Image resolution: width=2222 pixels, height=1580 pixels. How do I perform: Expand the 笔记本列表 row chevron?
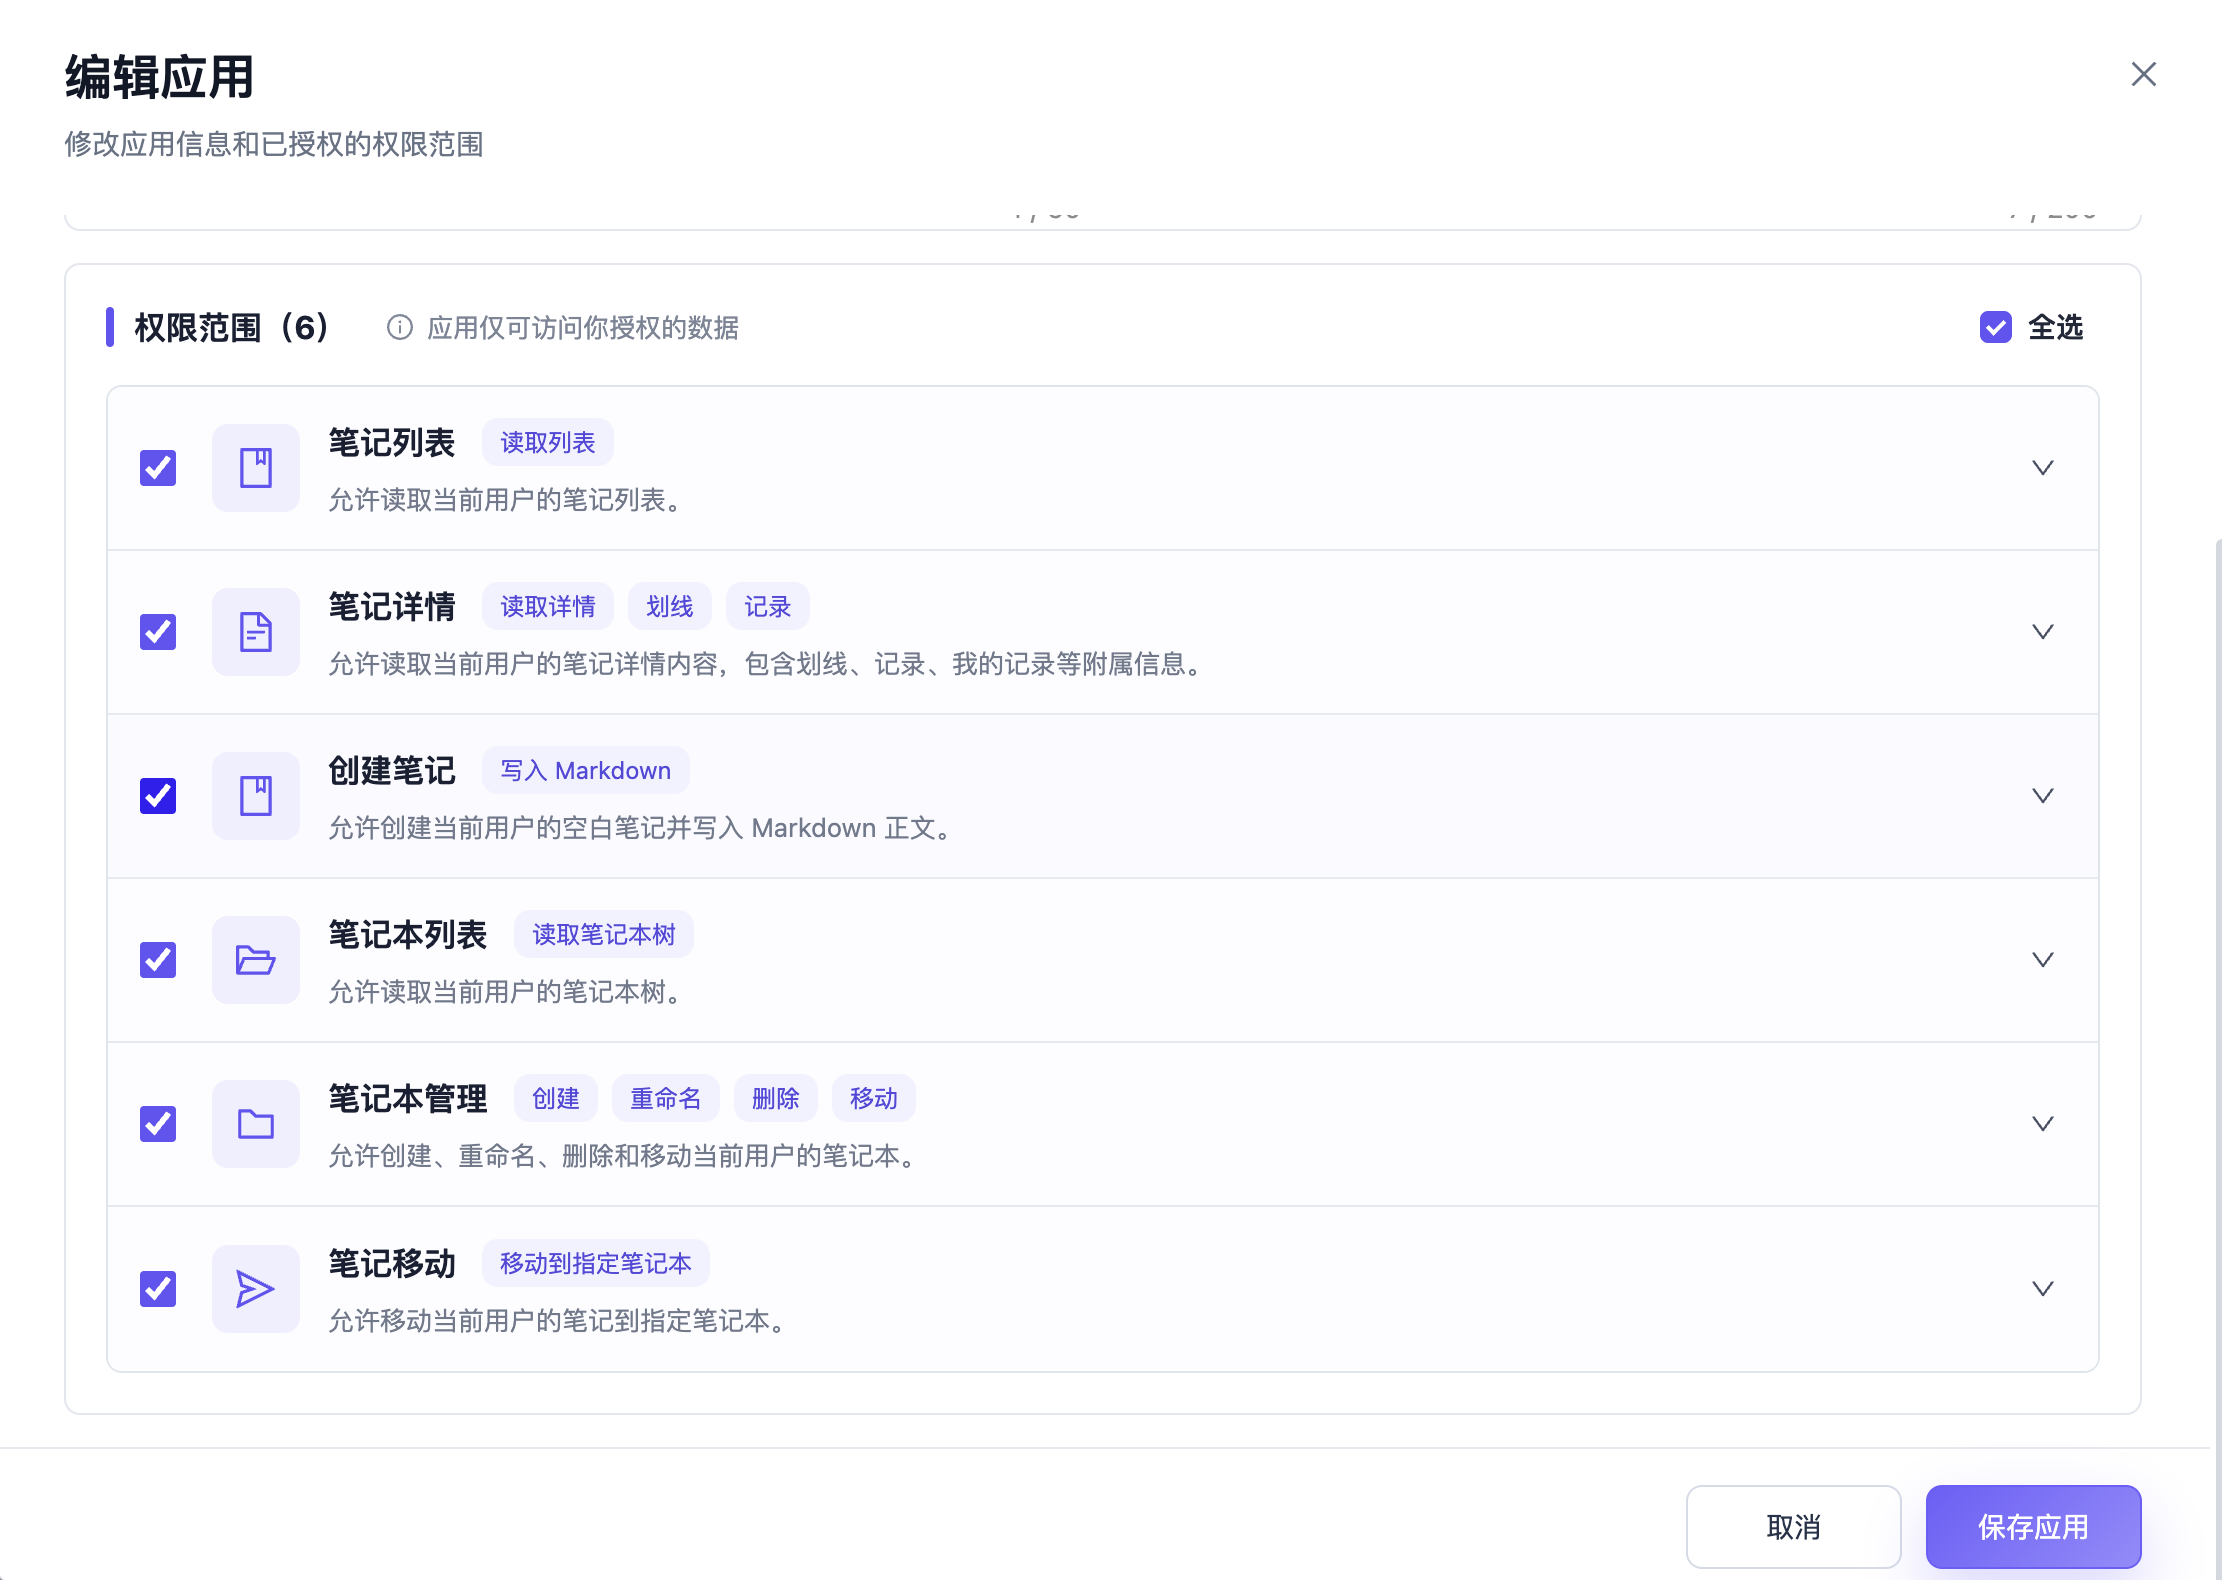(x=2043, y=960)
